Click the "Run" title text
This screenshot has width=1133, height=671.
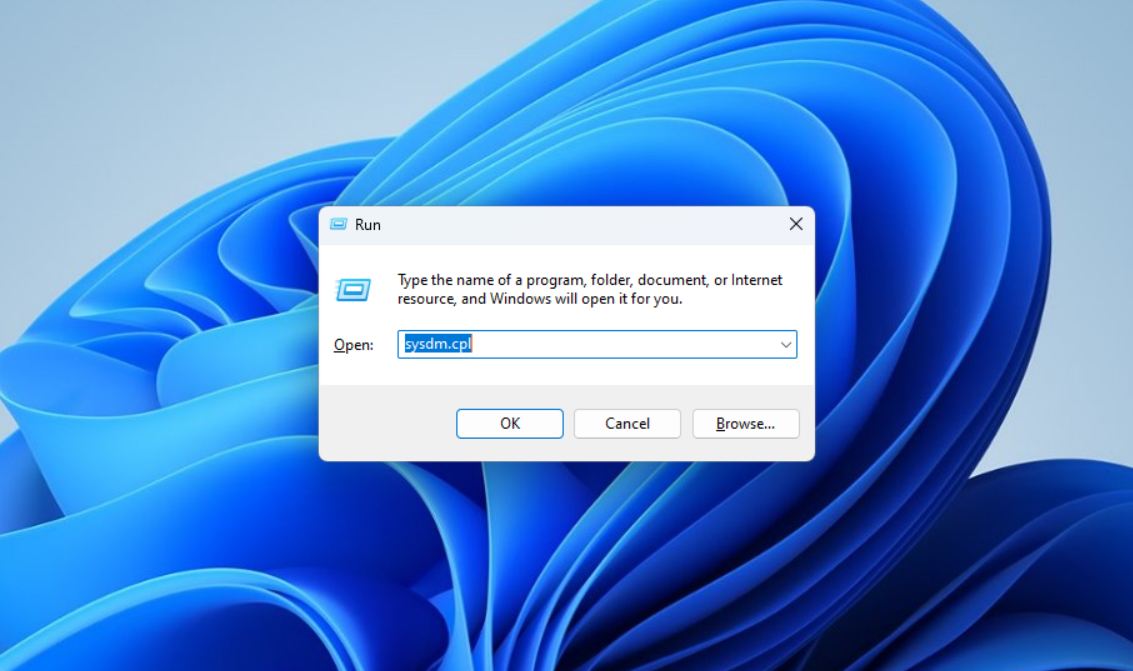[368, 225]
